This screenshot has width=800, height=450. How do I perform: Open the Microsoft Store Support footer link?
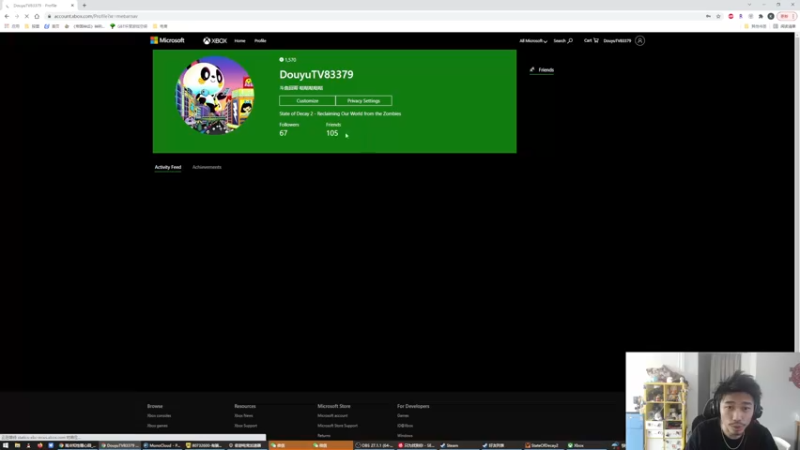point(338,426)
